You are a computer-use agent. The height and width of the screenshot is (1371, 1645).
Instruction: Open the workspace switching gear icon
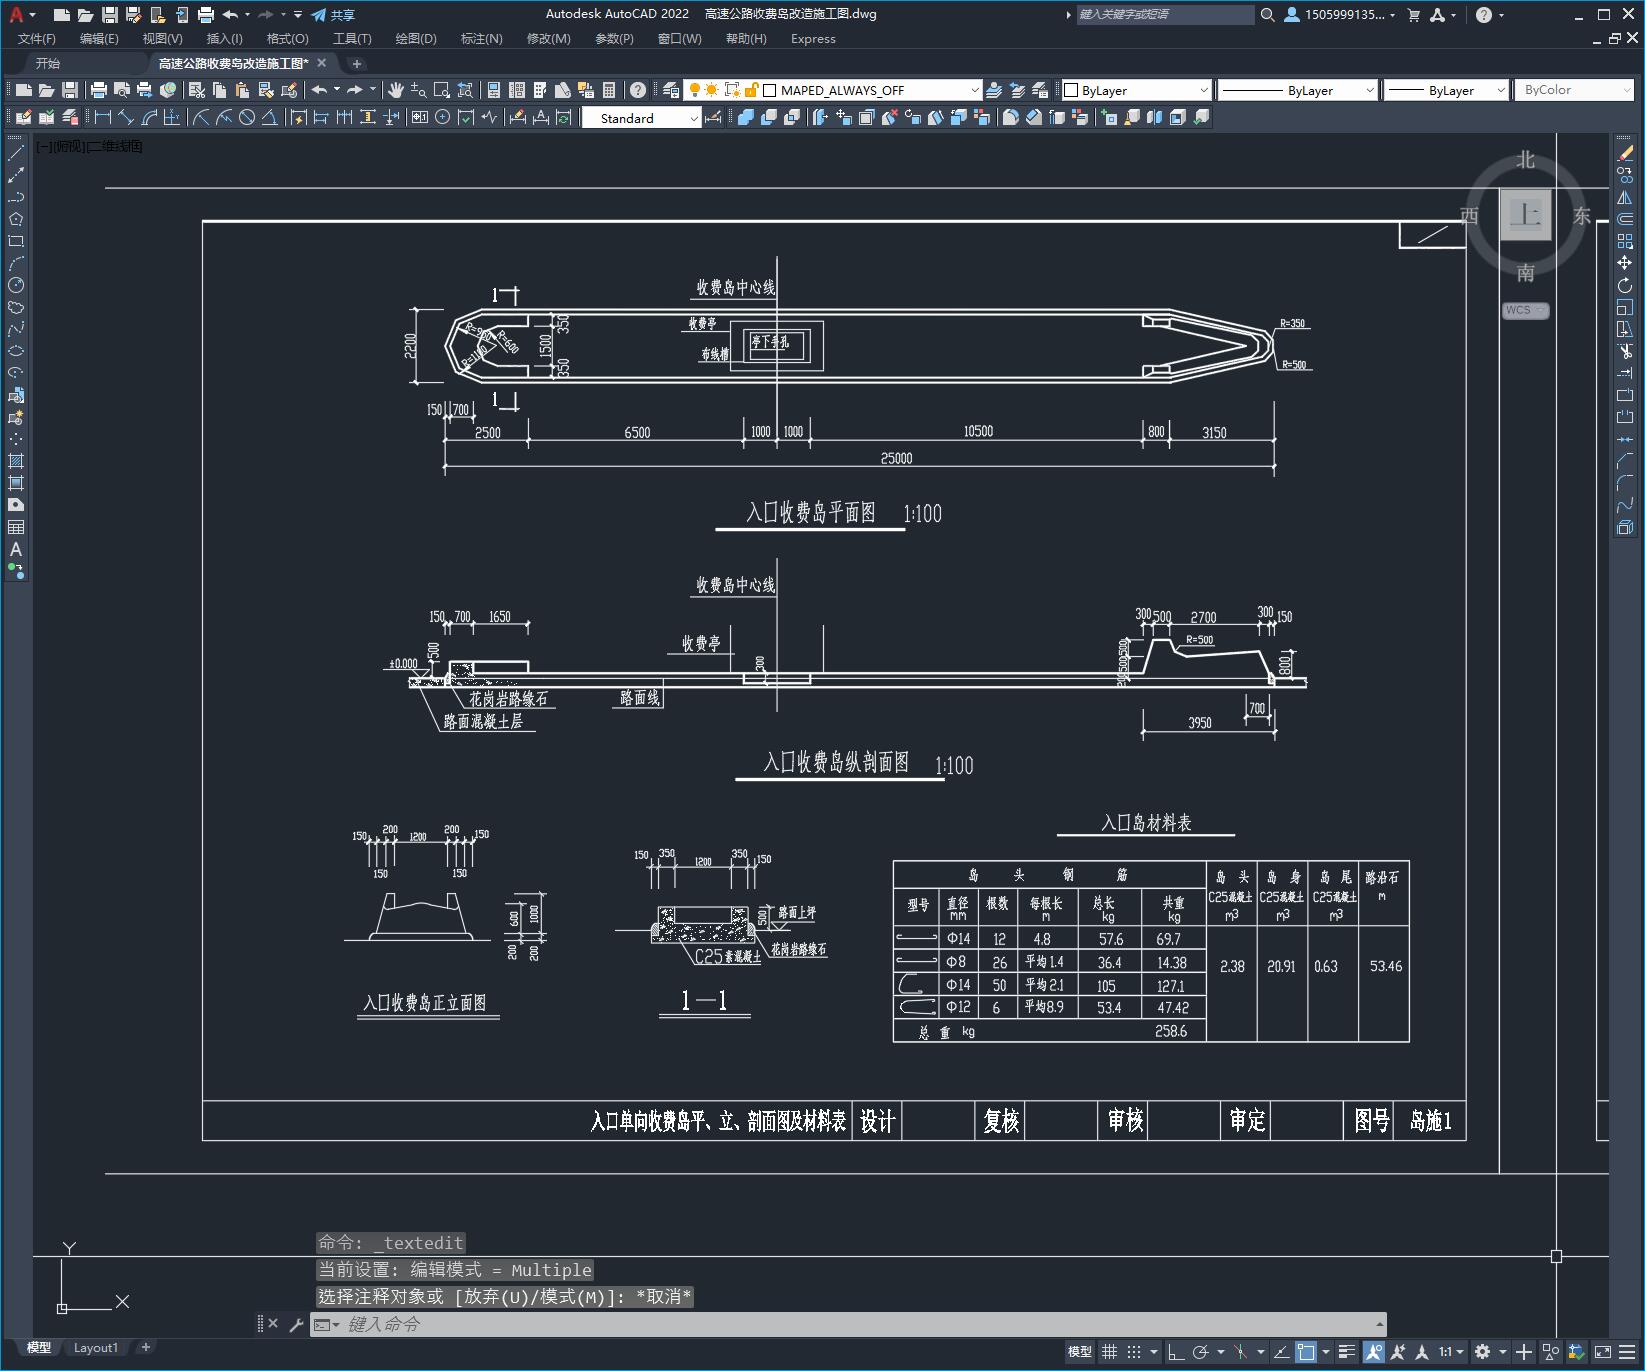(1483, 1352)
